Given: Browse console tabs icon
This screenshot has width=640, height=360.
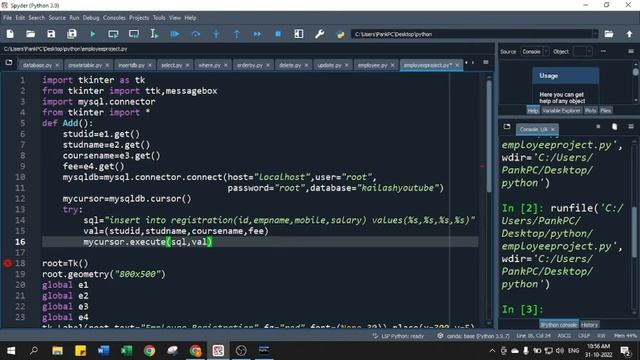Looking at the screenshot, I should point(507,127).
